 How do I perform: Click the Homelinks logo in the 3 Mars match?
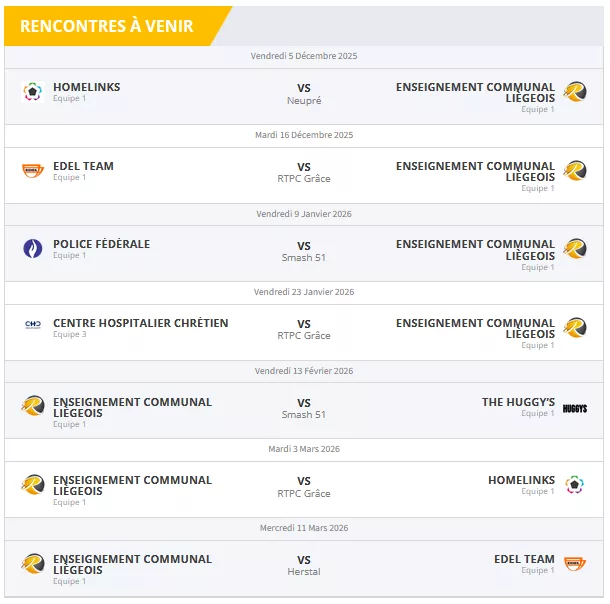[x=575, y=485]
